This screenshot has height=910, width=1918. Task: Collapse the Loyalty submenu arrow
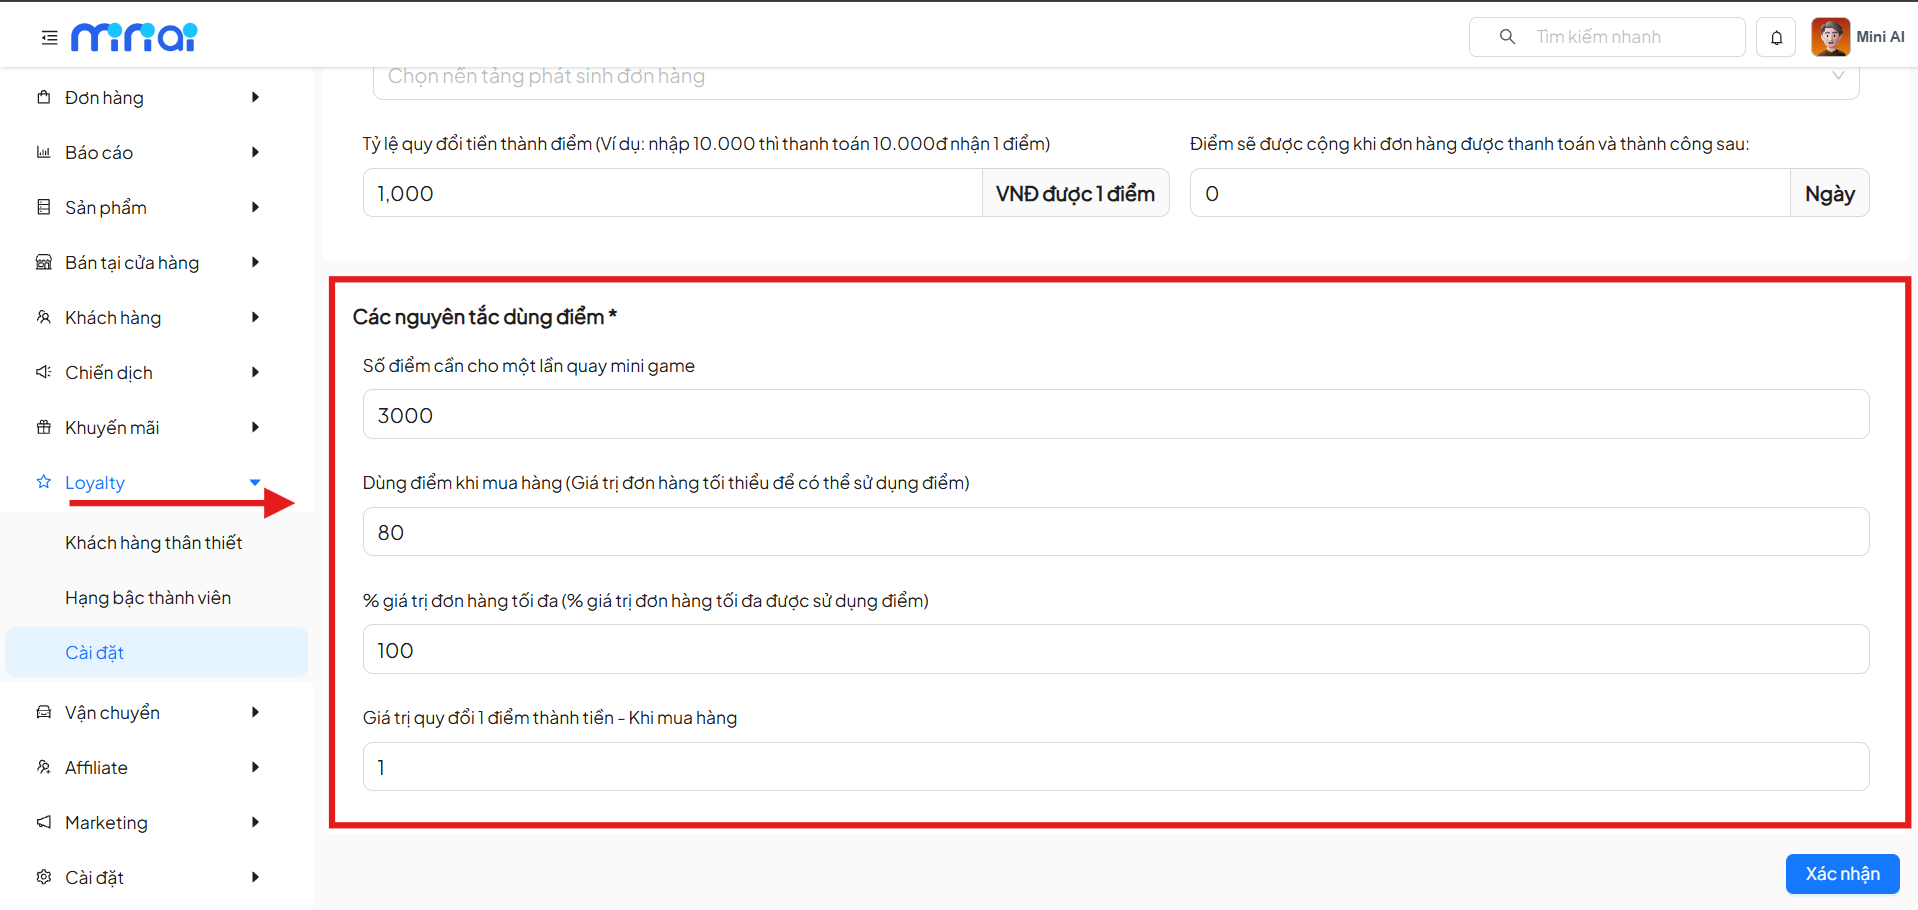pyautogui.click(x=255, y=482)
